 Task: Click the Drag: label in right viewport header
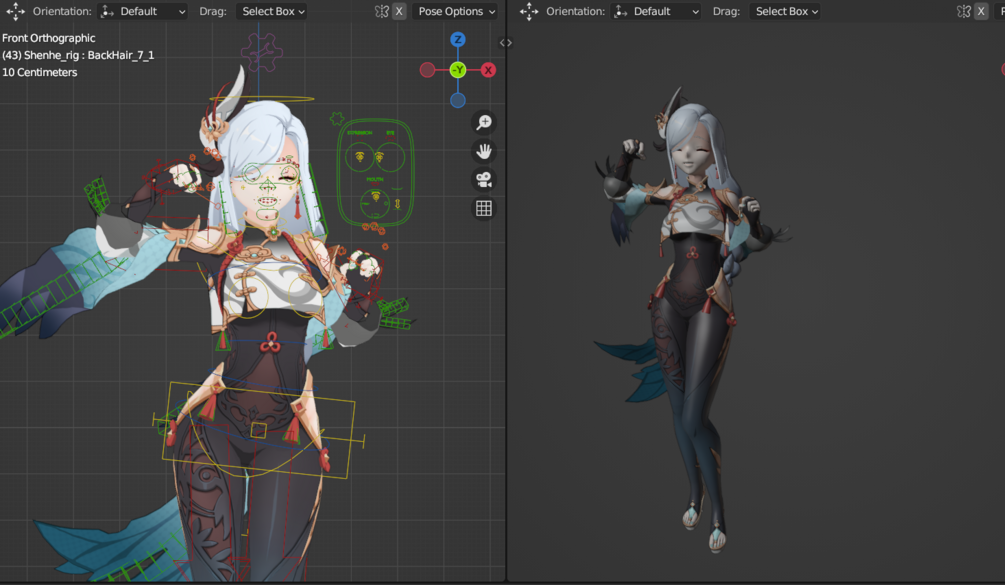click(x=726, y=11)
